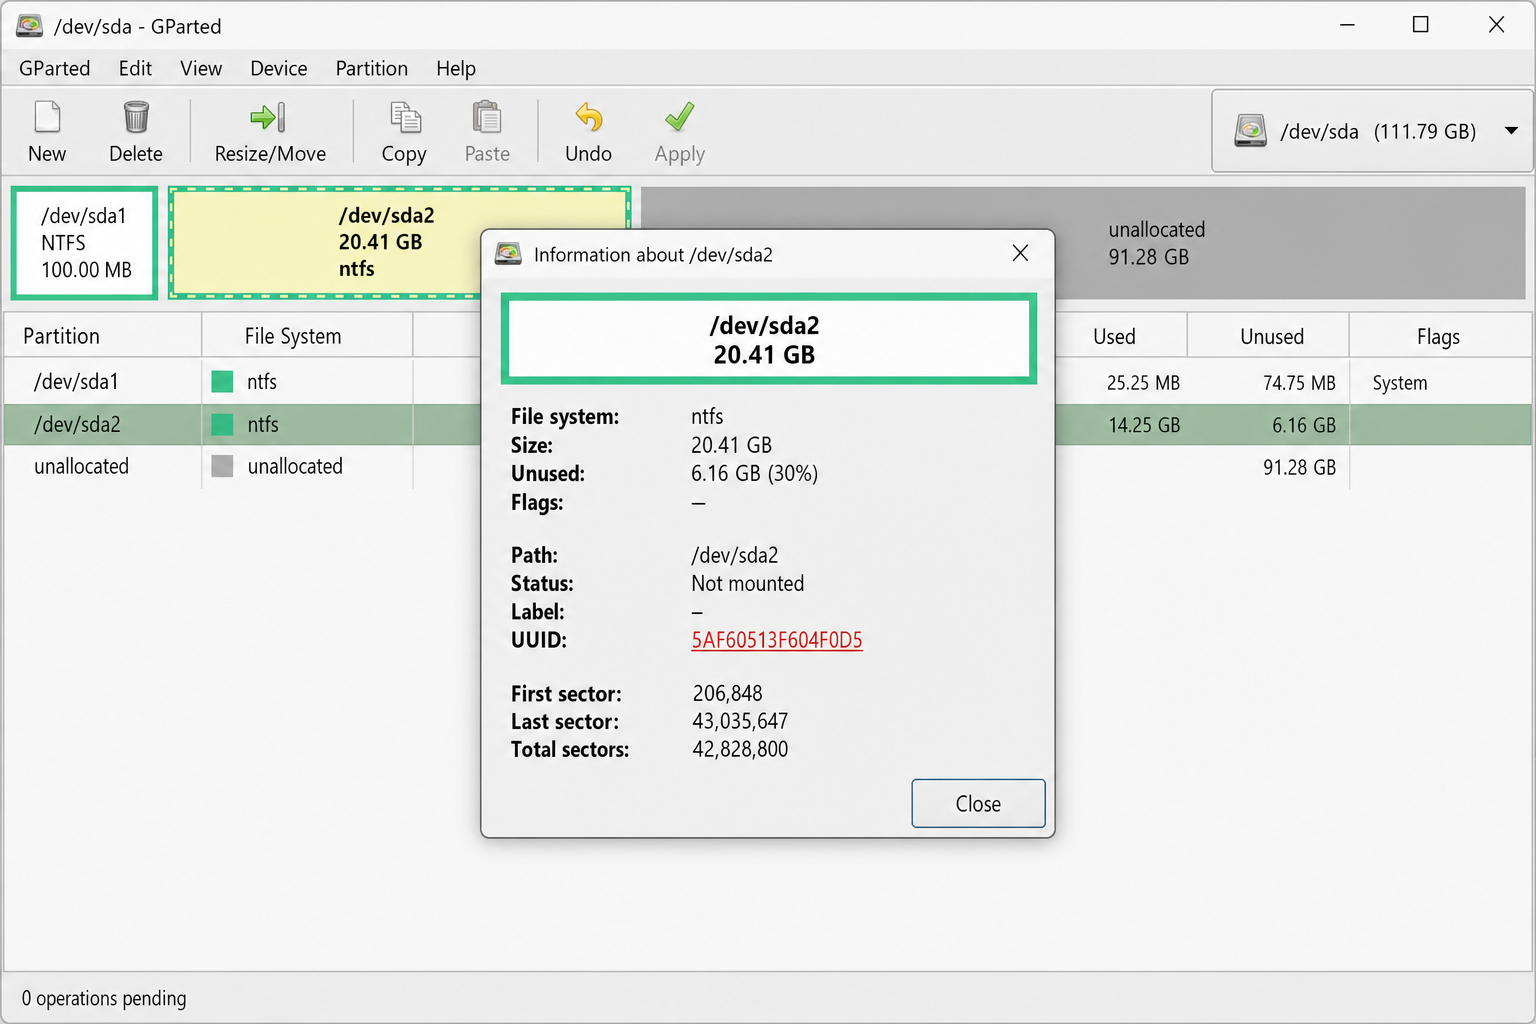Click the GParted title bar app icon
Viewport: 1536px width, 1024px height.
click(29, 26)
